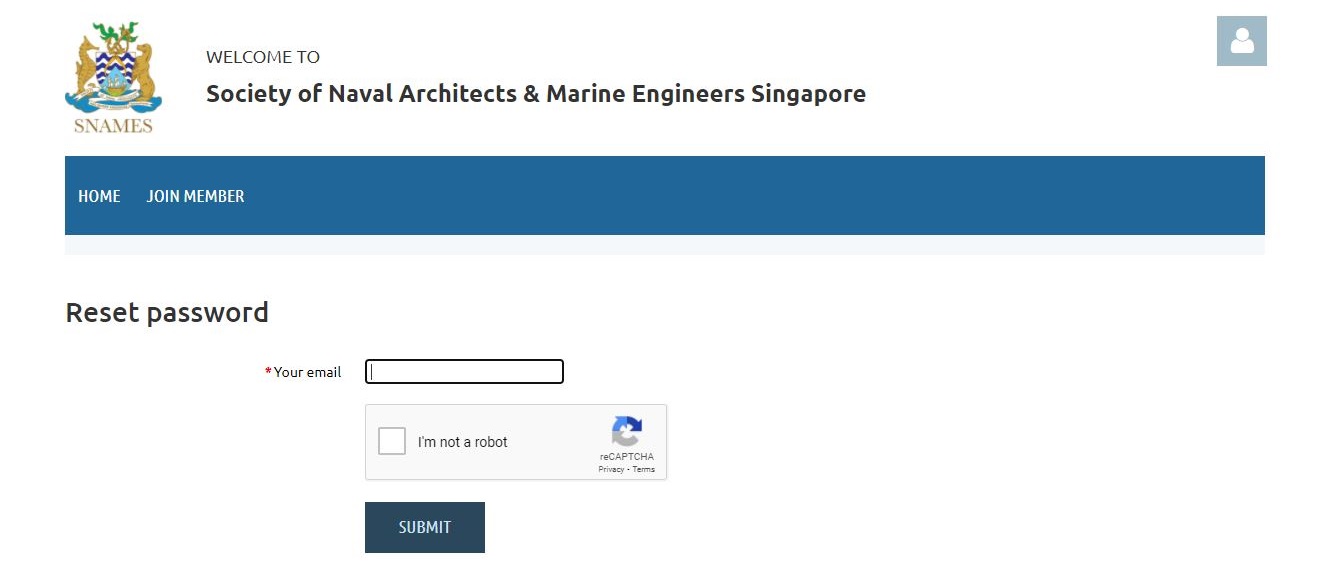Click the SUBMIT button
1330x582 pixels.
[425, 527]
